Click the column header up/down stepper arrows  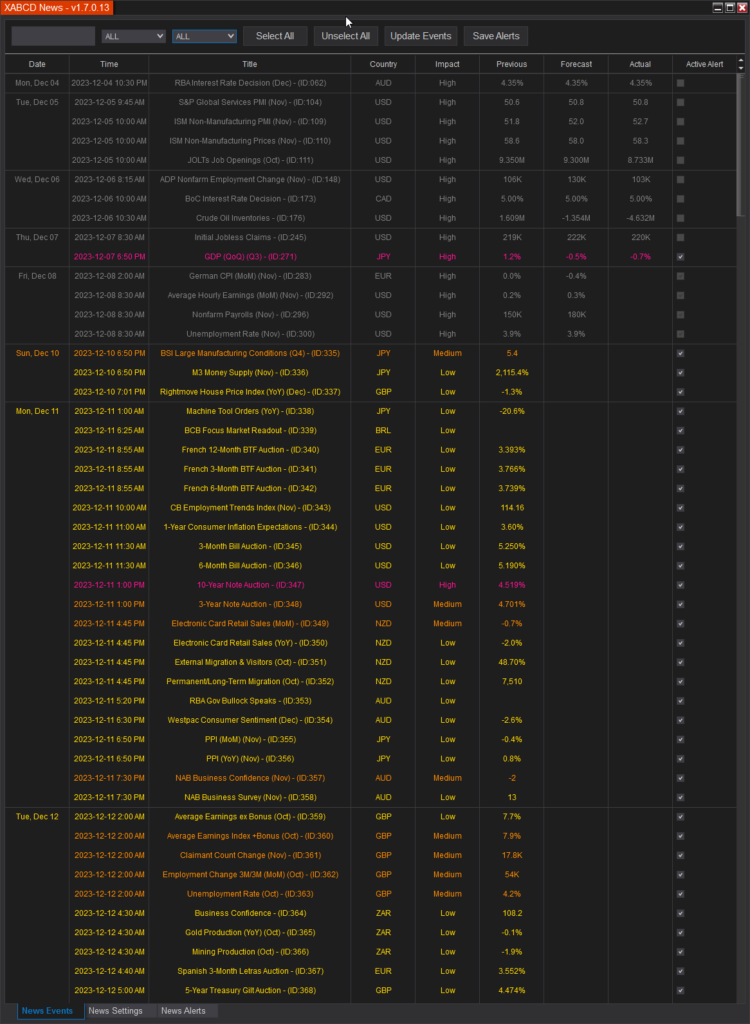[740, 64]
